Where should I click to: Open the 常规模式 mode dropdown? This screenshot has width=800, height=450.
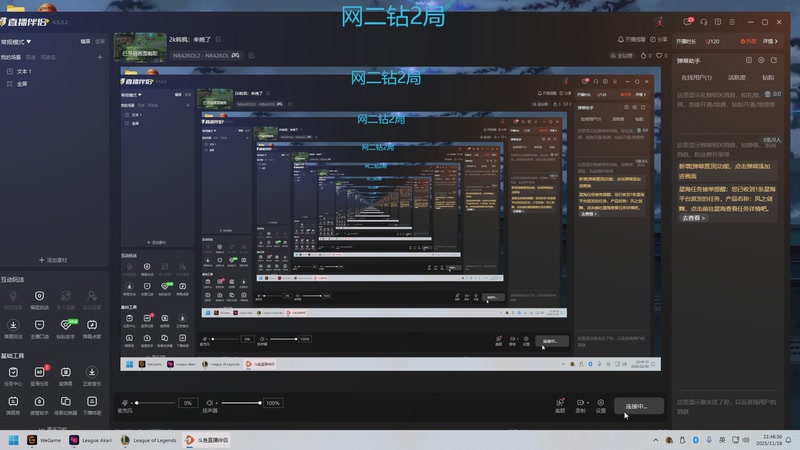[16, 42]
